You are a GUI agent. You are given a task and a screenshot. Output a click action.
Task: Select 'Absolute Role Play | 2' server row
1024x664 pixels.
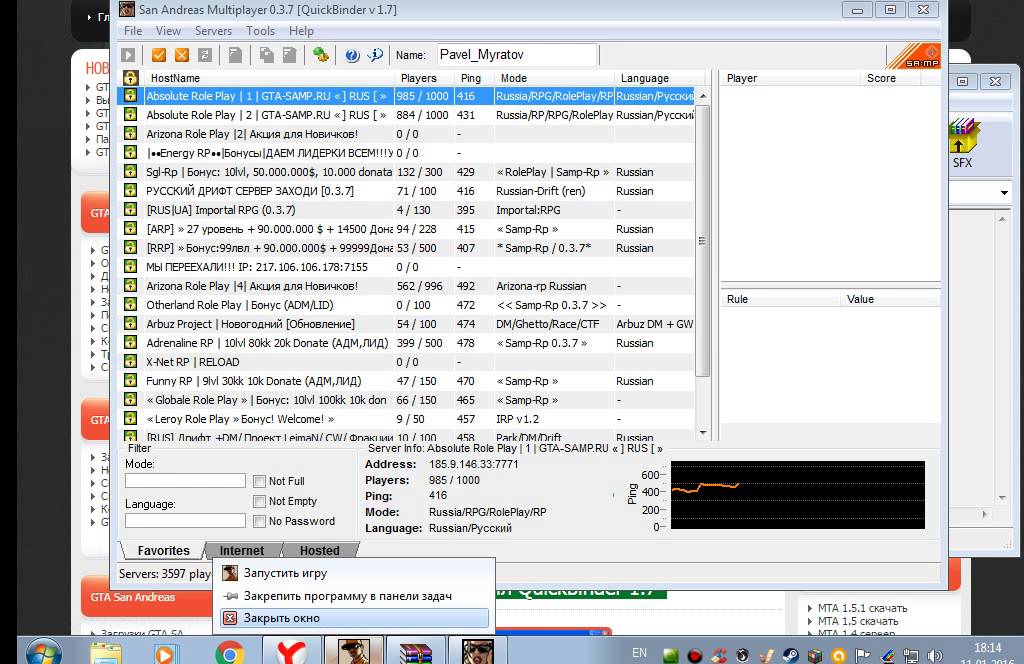pos(406,115)
